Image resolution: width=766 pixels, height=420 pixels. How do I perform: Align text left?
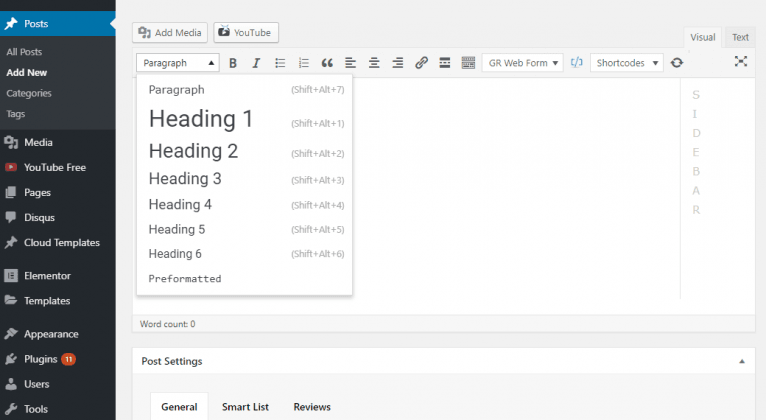click(350, 63)
